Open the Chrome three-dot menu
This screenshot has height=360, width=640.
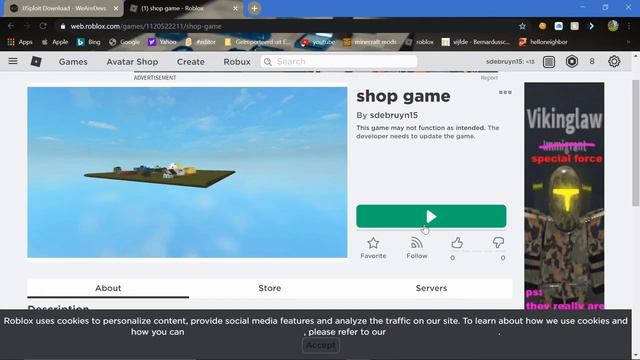(x=629, y=26)
